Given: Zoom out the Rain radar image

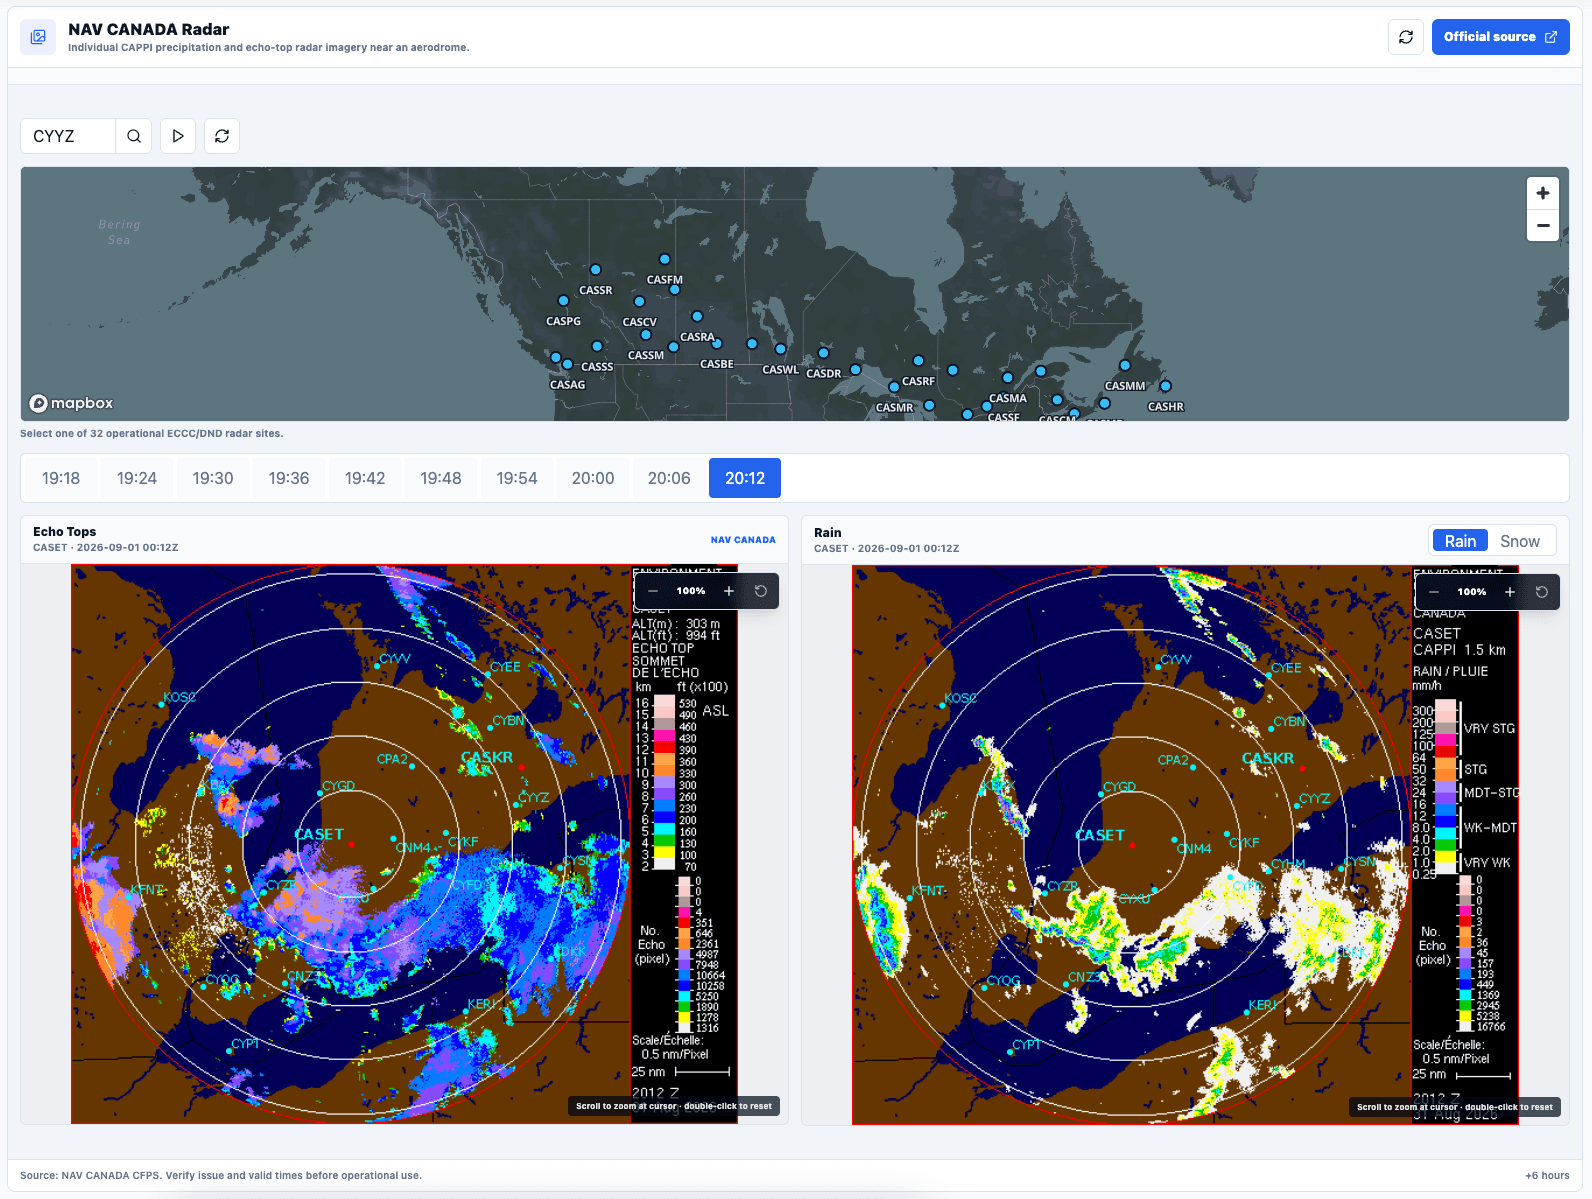Looking at the screenshot, I should coord(1434,592).
